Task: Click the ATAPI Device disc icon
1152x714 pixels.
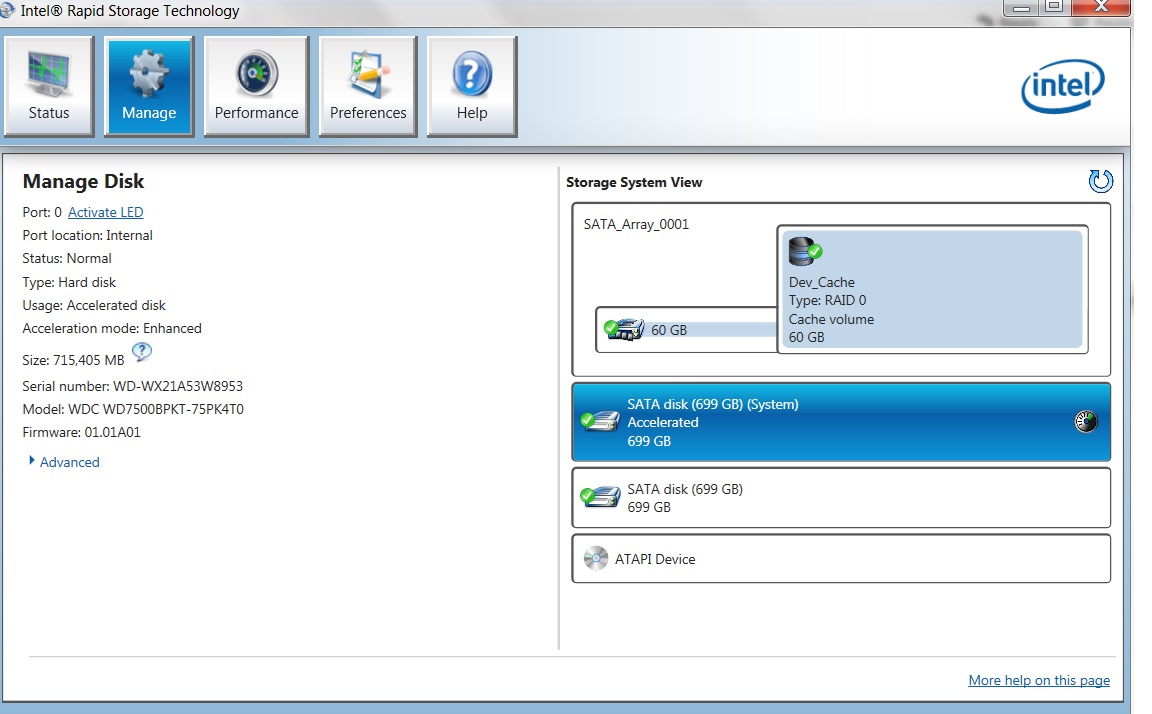Action: point(596,558)
